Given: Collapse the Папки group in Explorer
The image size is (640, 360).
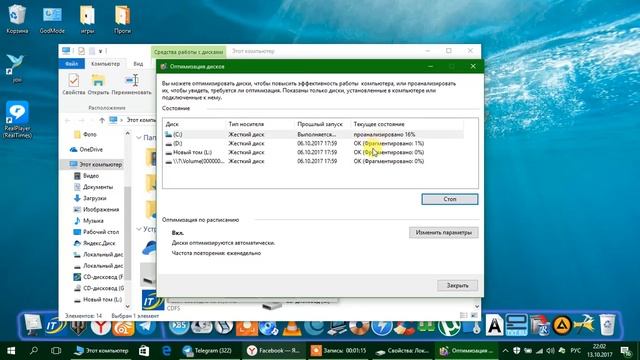Looking at the screenshot, I should 139,138.
